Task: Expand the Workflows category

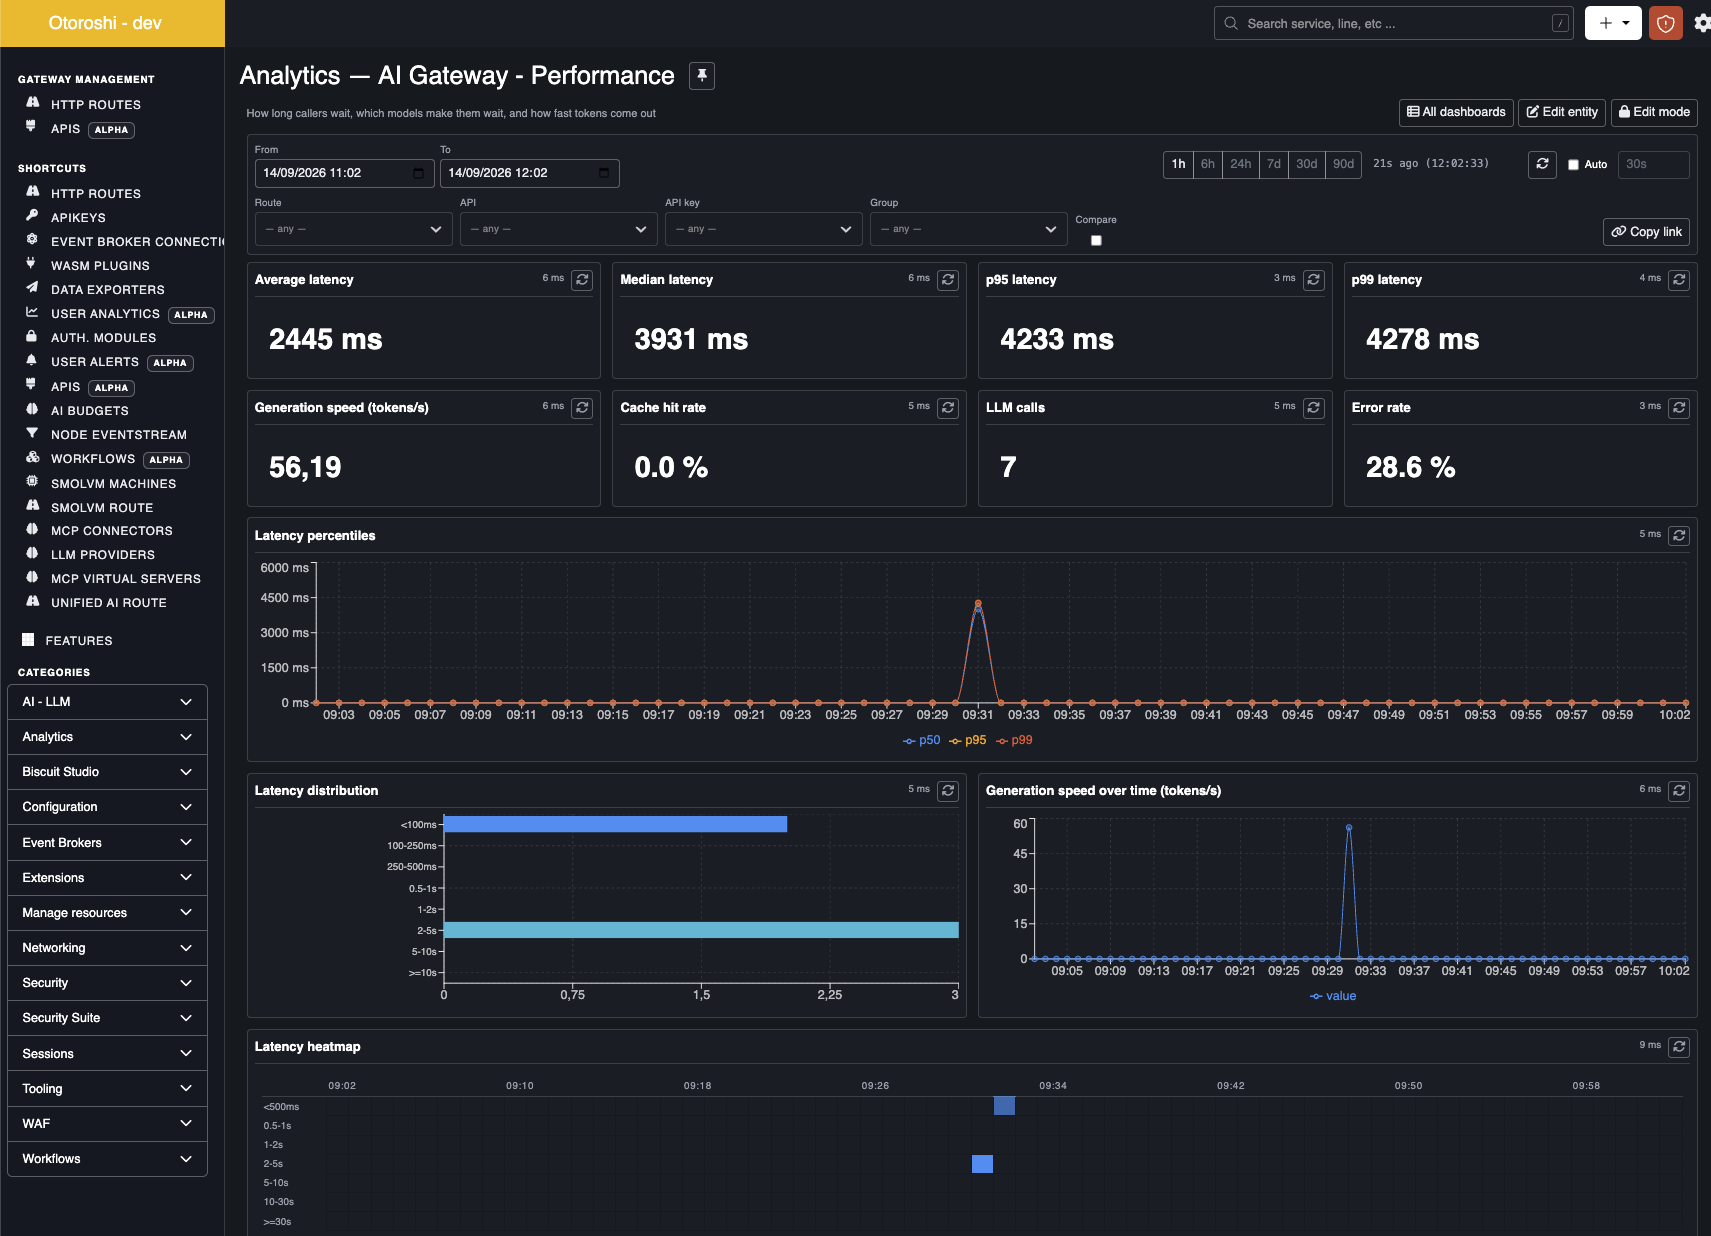Action: 107,1159
